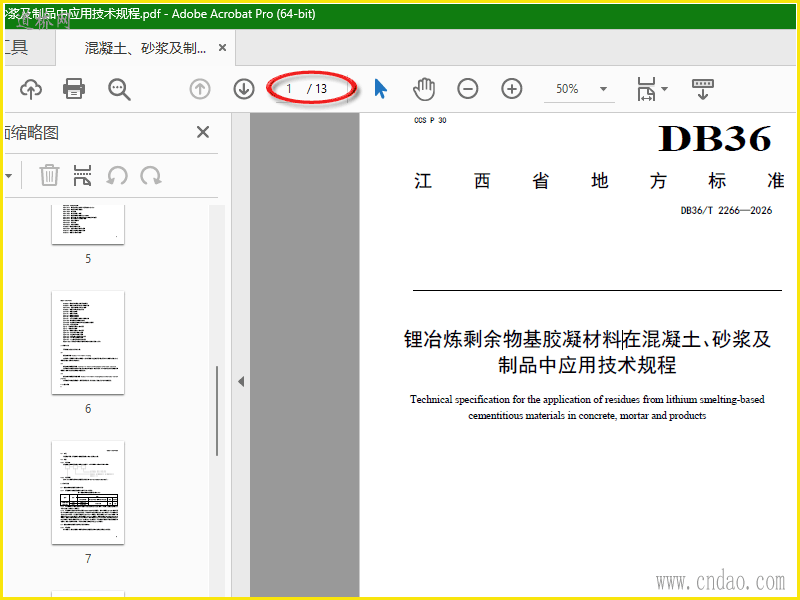
Task: Switch to the 工具 tab
Action: 16,47
